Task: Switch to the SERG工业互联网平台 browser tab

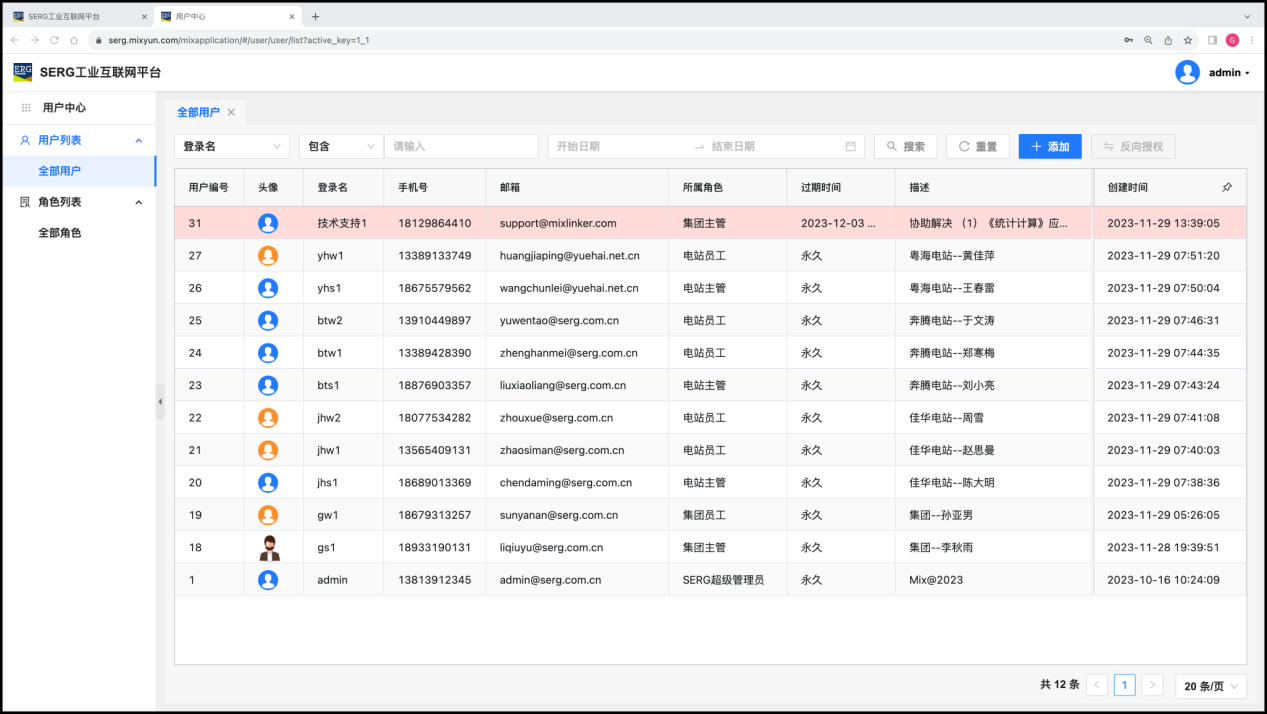Action: click(x=78, y=16)
